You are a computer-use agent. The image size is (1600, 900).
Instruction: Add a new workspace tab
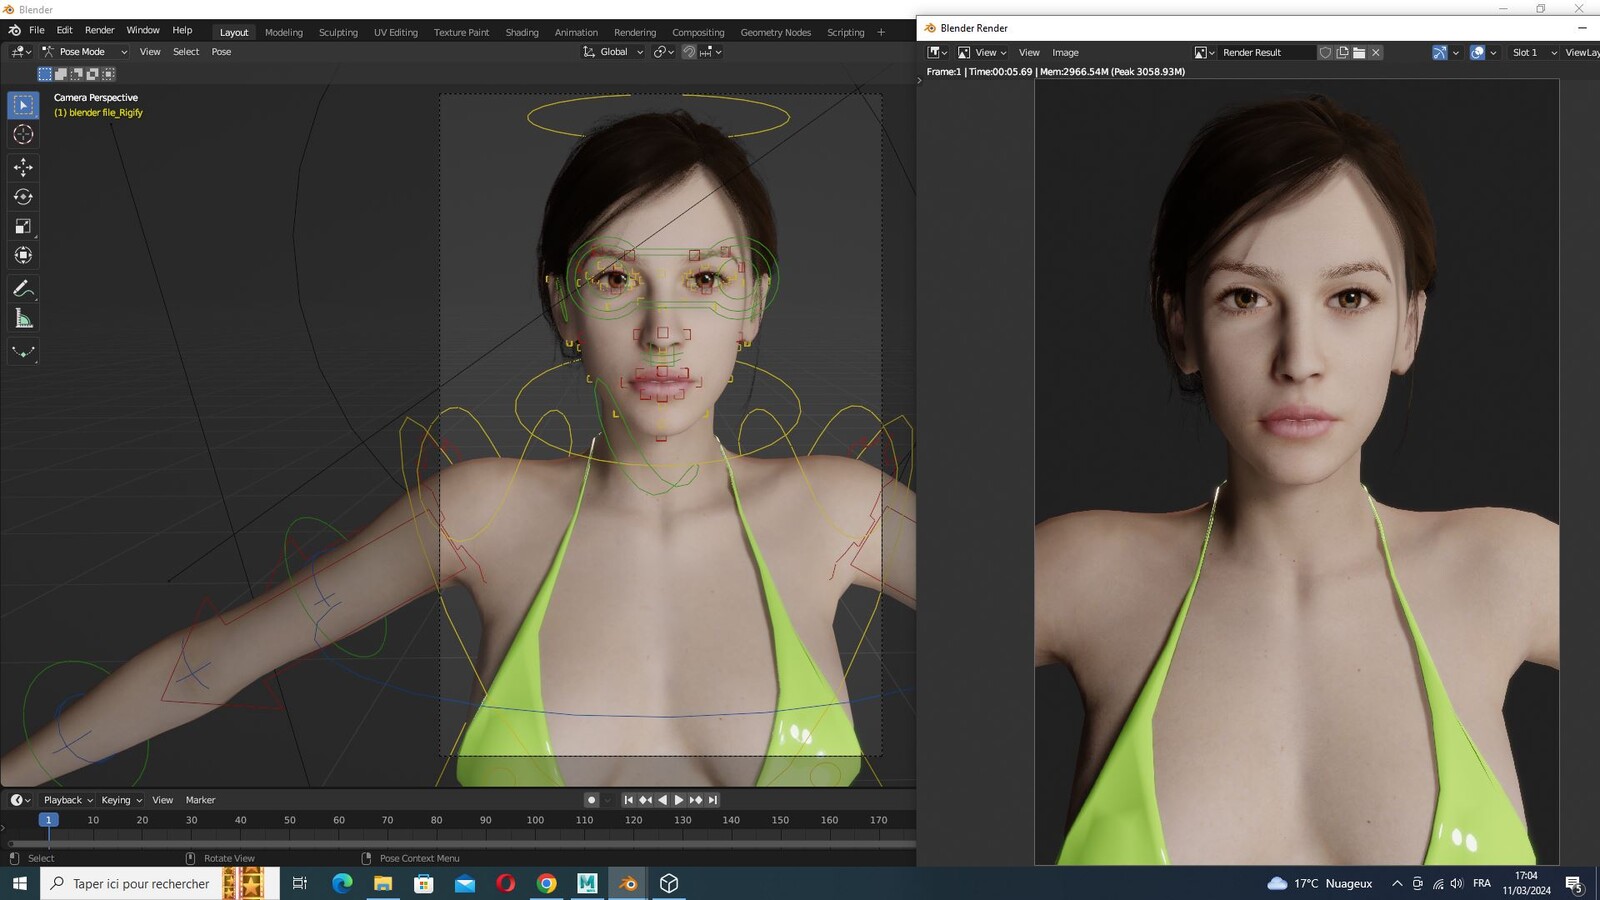click(x=881, y=32)
